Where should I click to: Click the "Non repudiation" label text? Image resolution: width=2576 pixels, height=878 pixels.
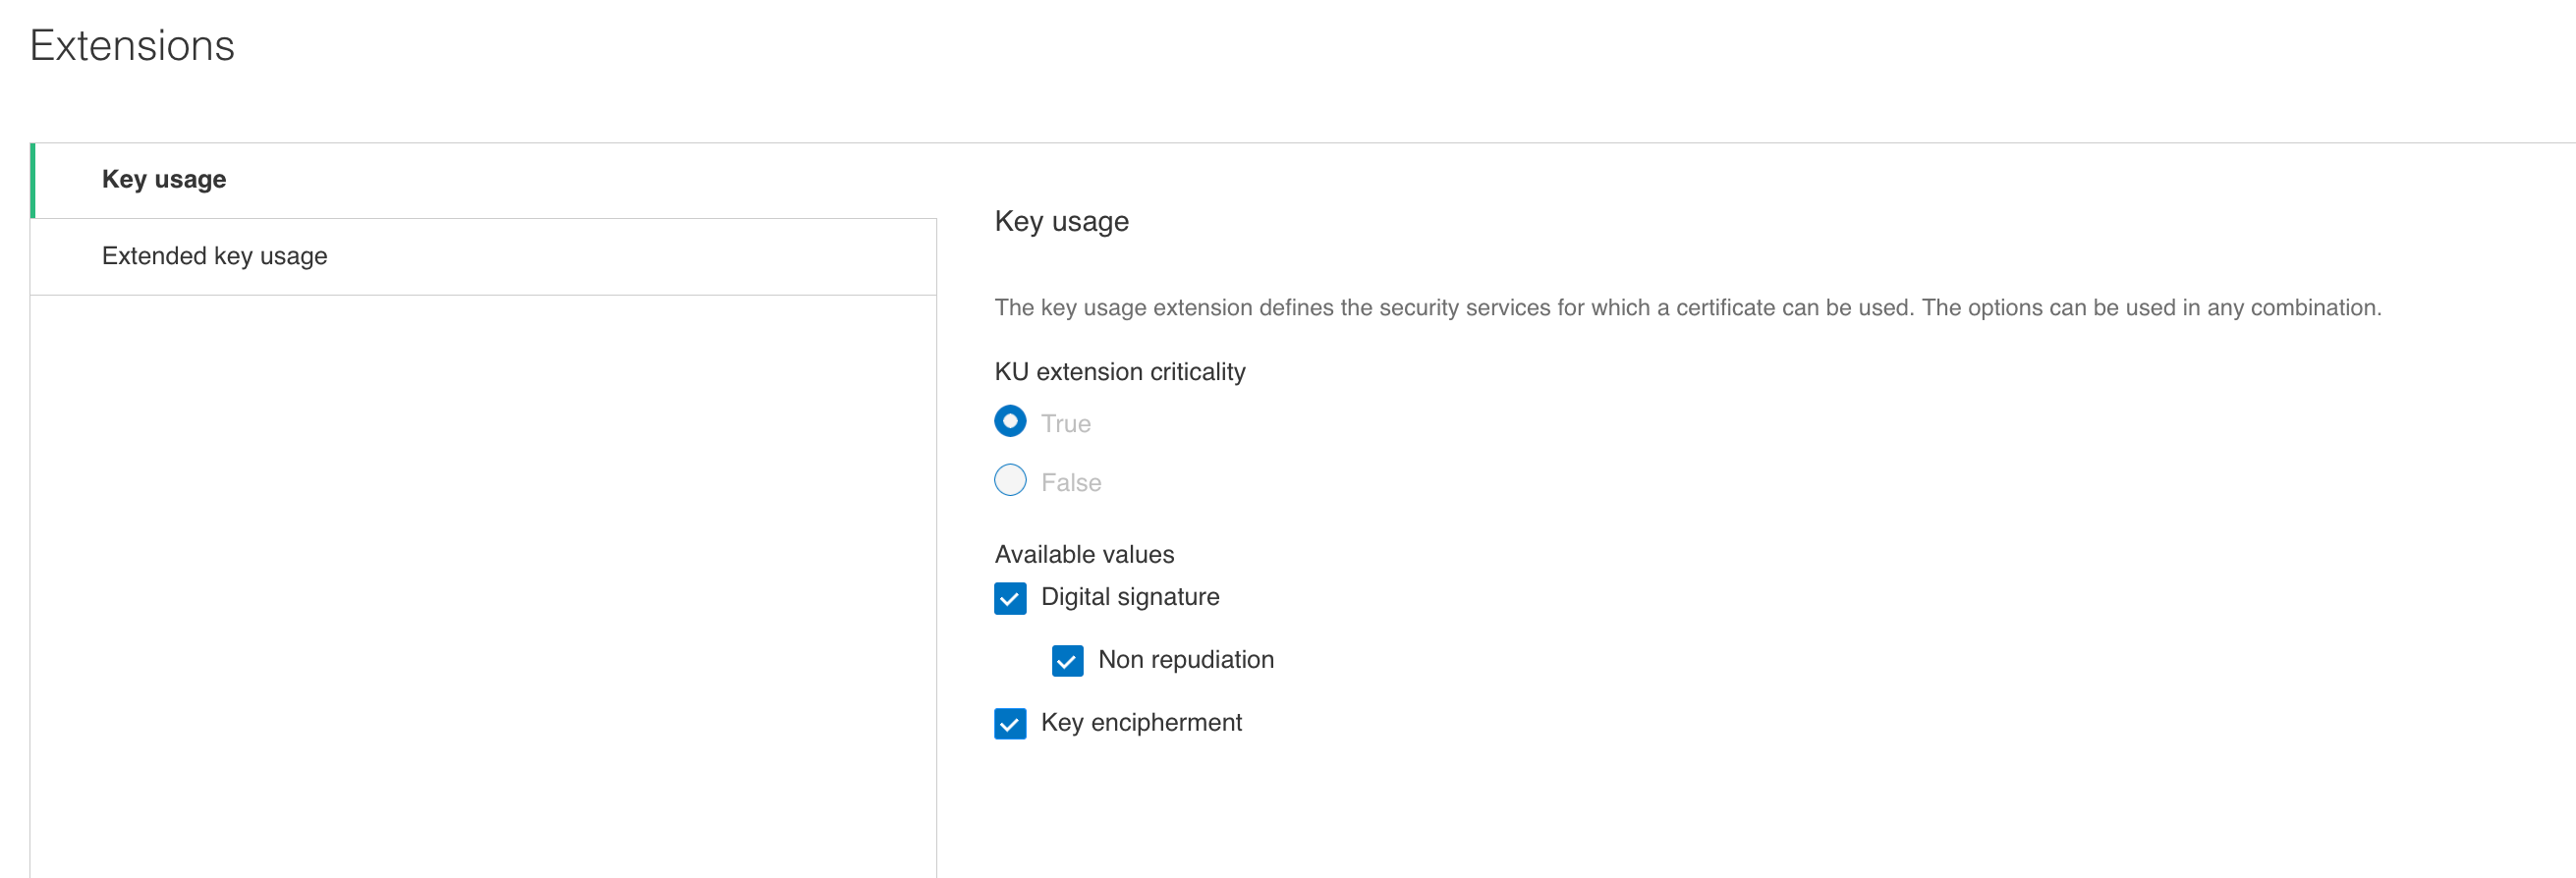tap(1185, 660)
